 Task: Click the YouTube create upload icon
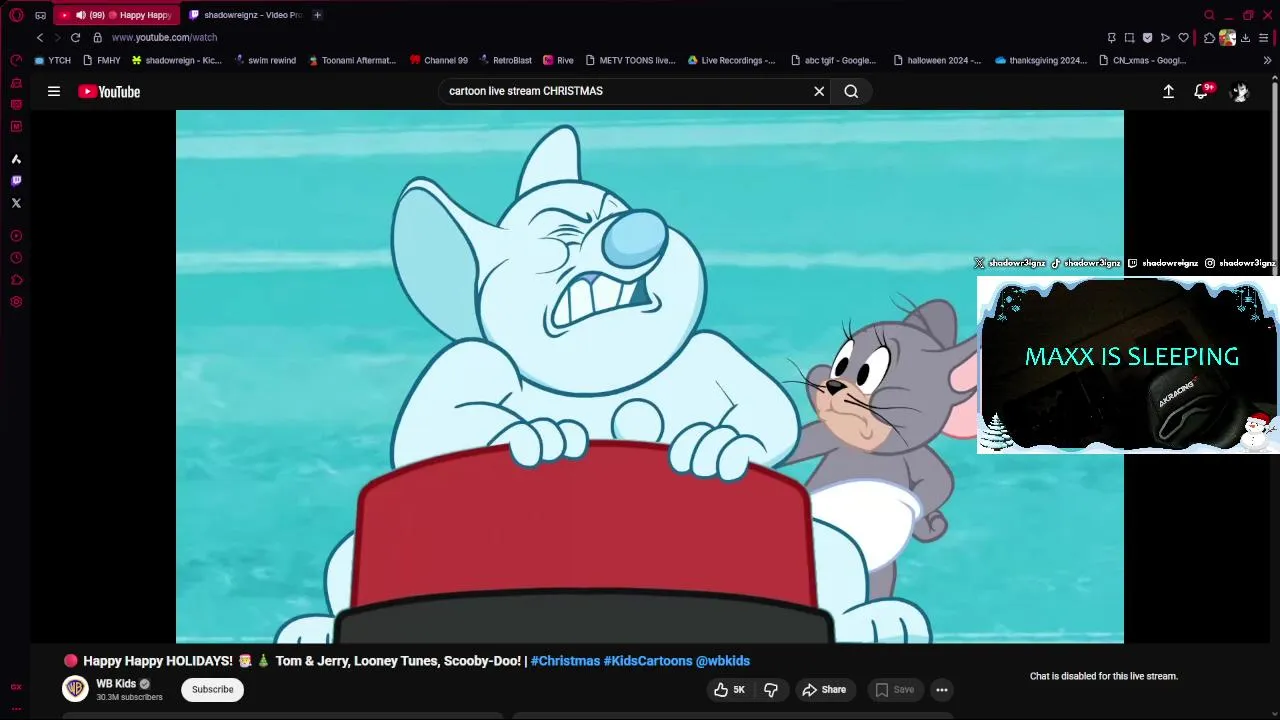coord(1168,91)
